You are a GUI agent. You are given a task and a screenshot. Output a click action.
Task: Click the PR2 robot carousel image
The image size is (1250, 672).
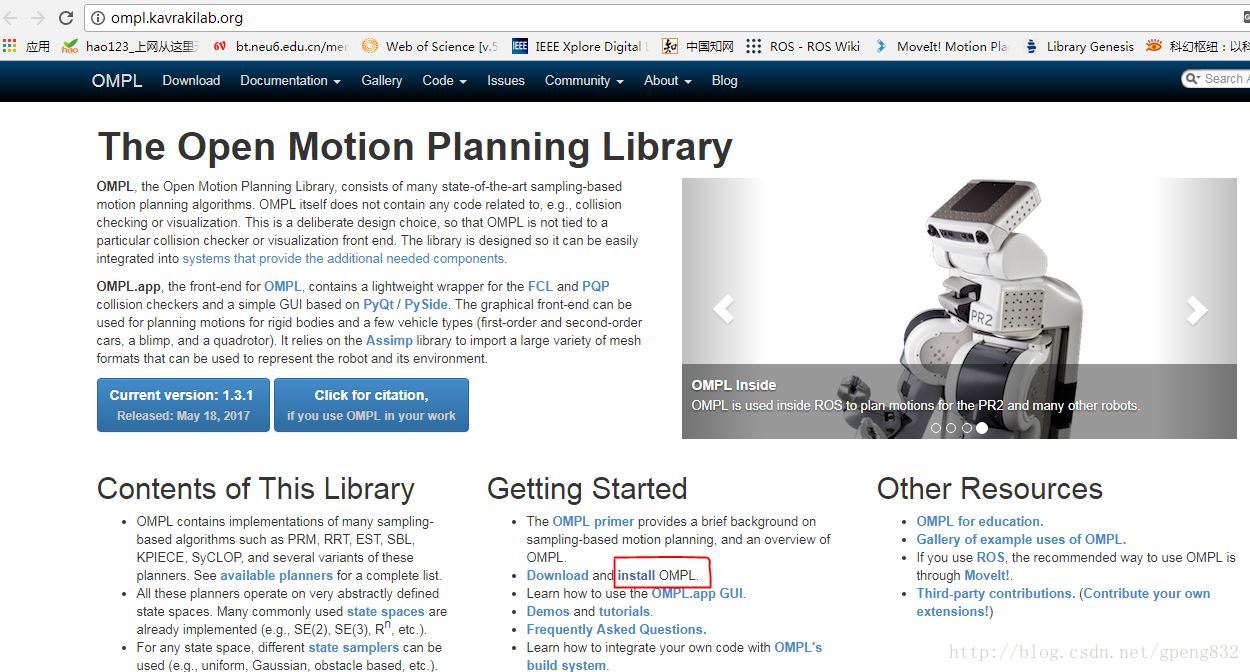click(959, 308)
